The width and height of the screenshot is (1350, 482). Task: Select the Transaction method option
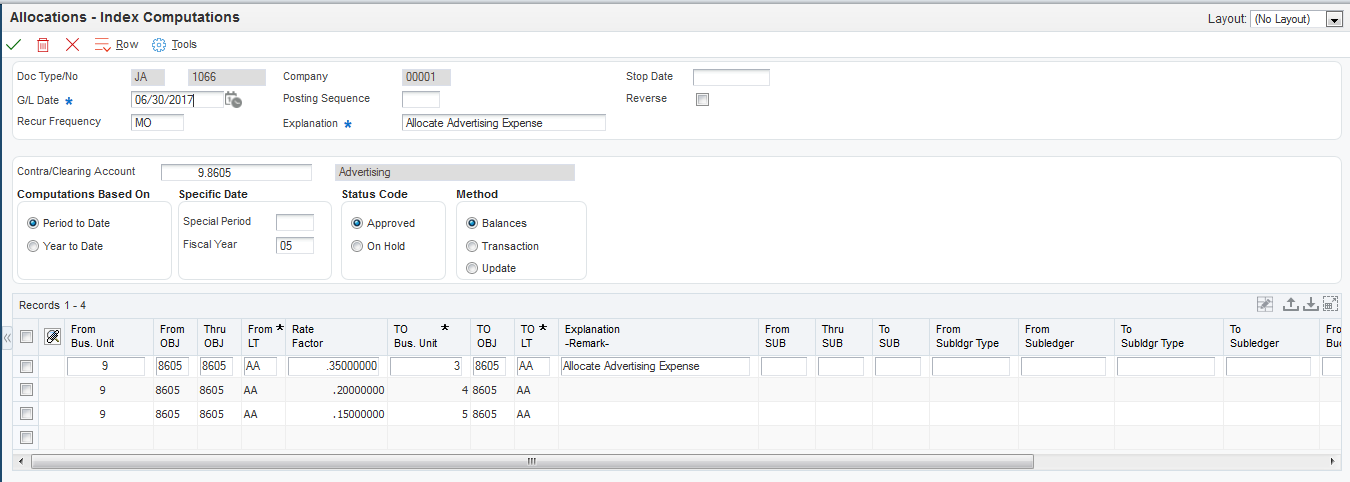[473, 246]
